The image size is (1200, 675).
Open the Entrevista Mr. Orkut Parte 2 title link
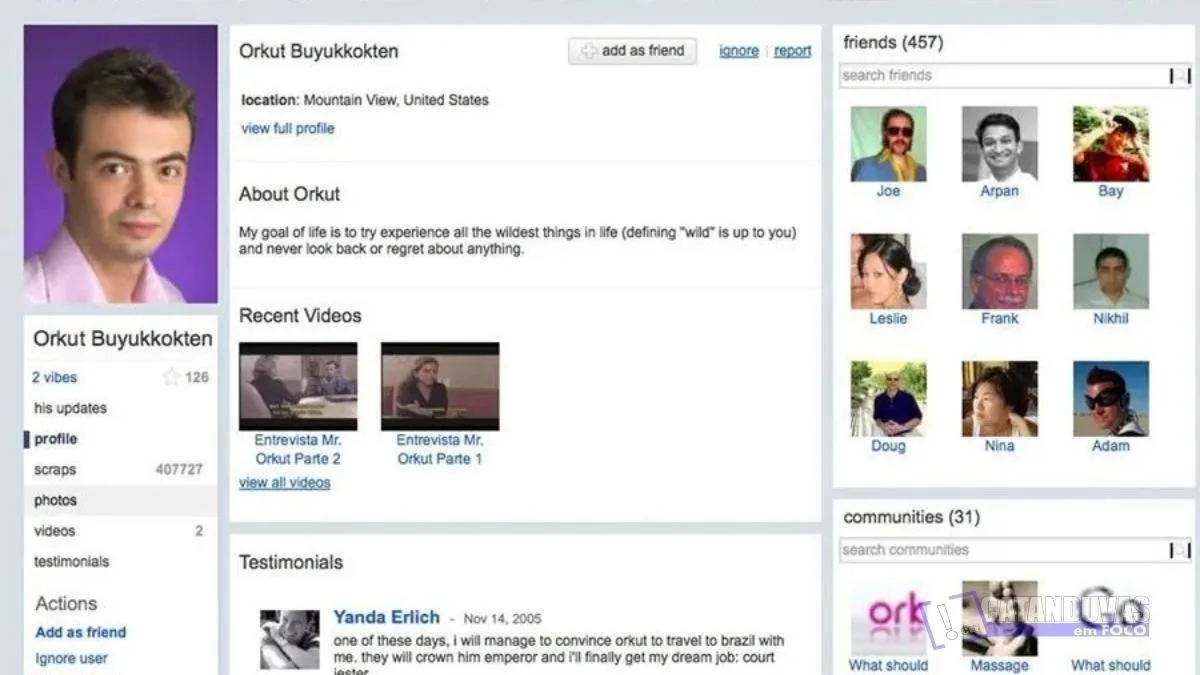[298, 449]
